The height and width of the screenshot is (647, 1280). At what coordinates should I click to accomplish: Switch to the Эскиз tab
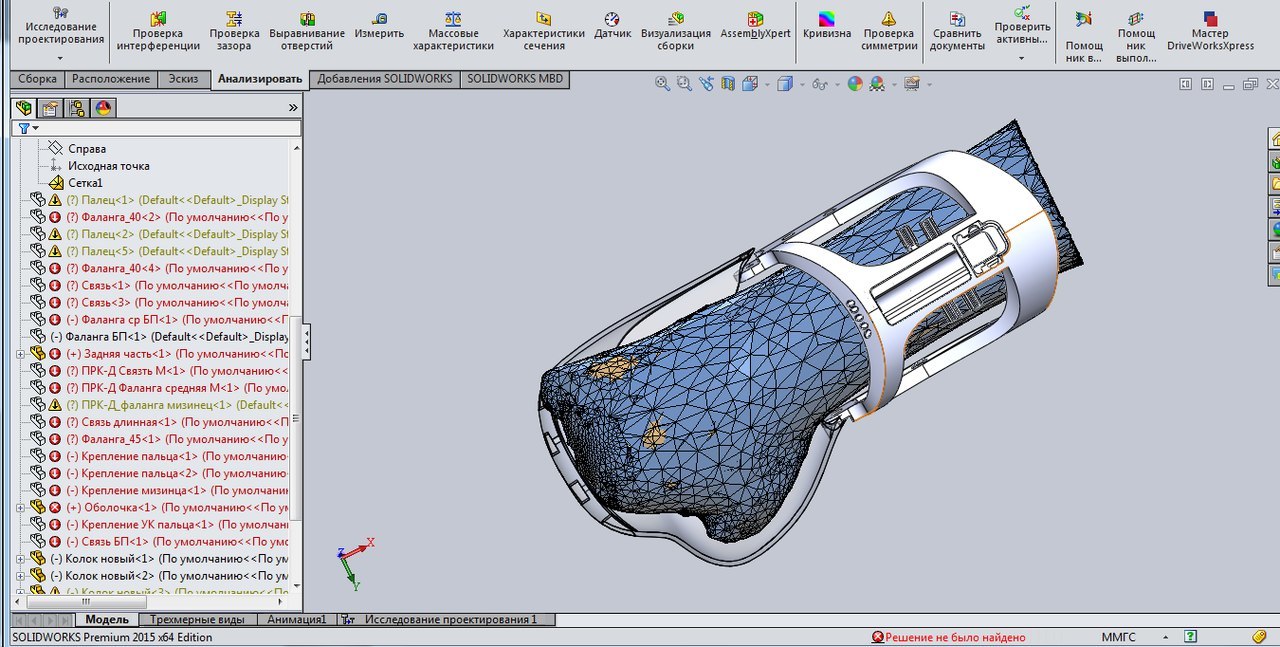click(183, 79)
